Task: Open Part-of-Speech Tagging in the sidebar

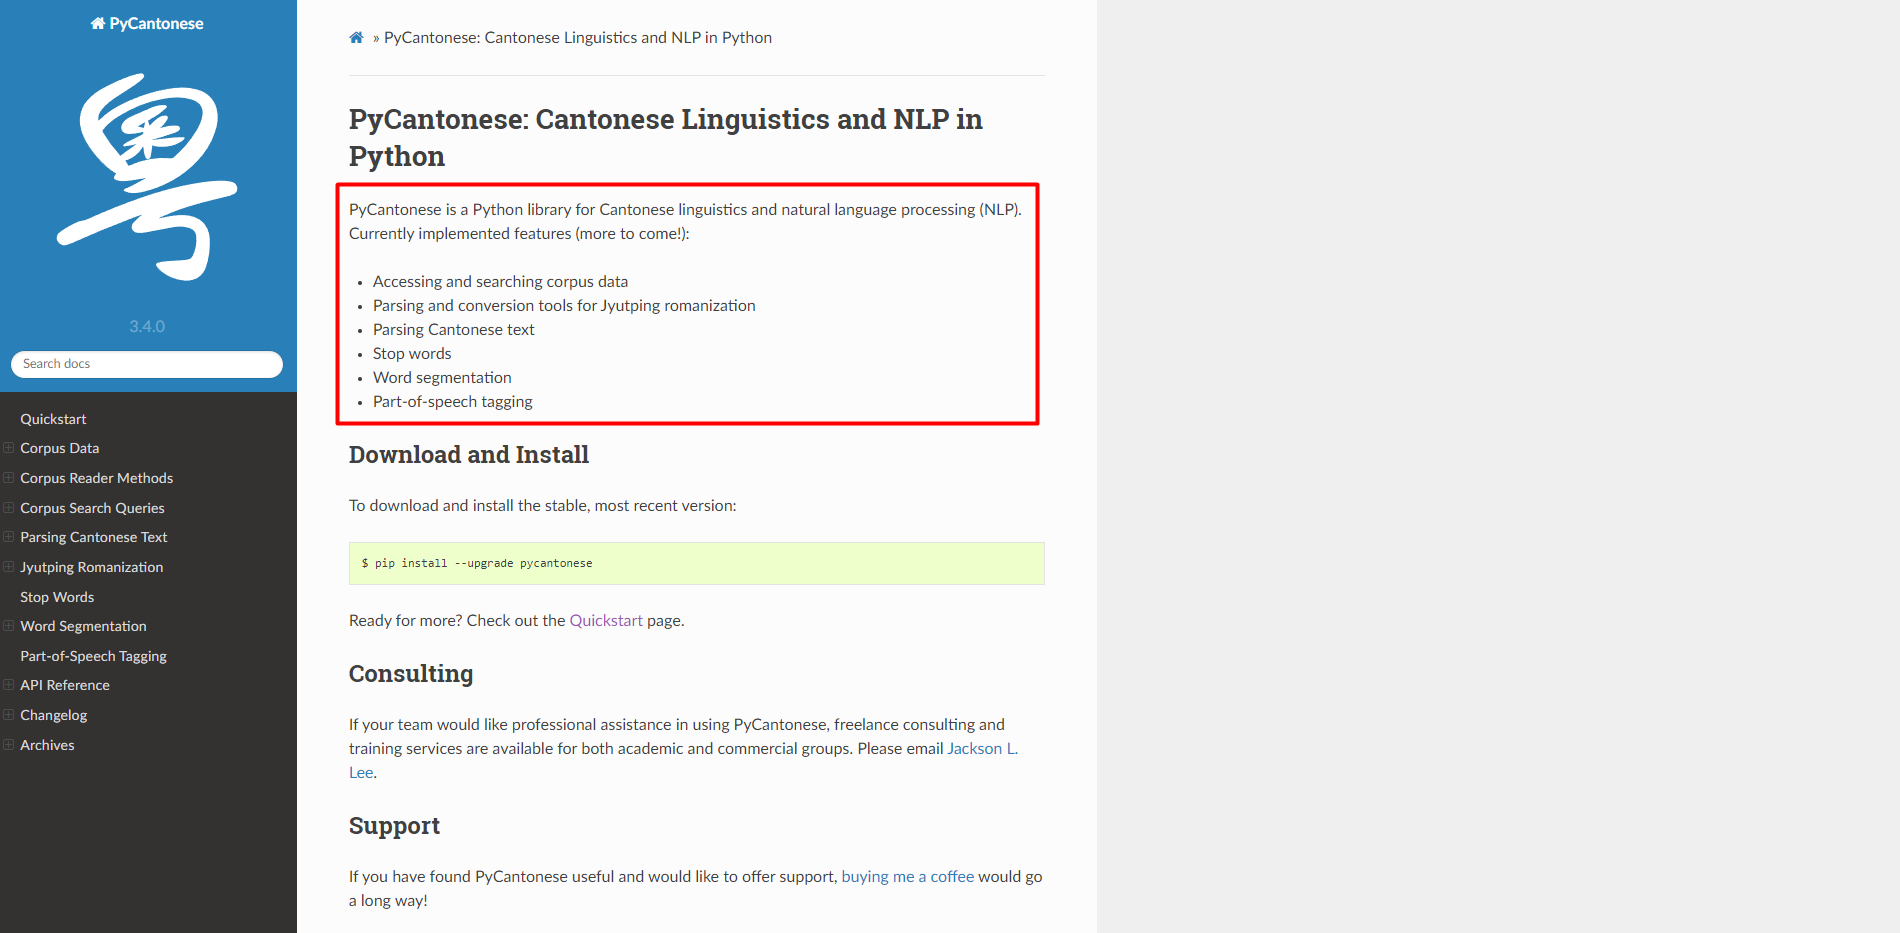Action: pyautogui.click(x=94, y=656)
